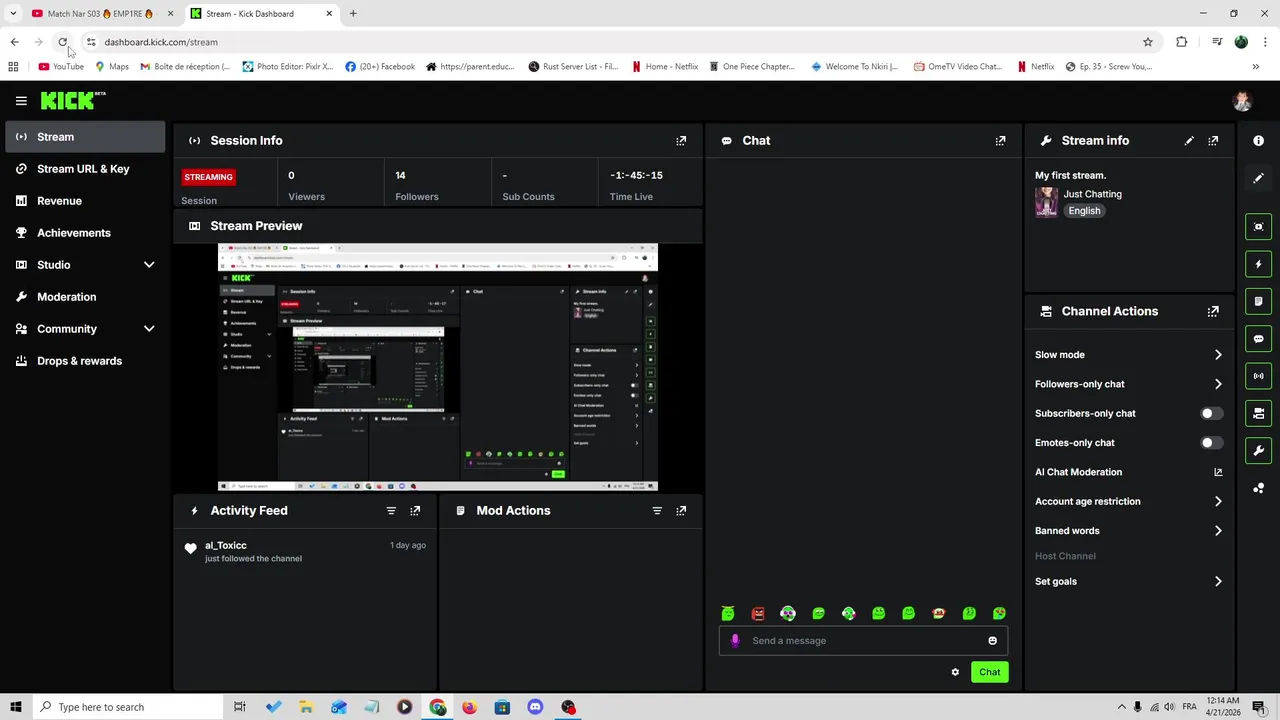
Task: Open Discord from the taskbar
Action: 535,707
